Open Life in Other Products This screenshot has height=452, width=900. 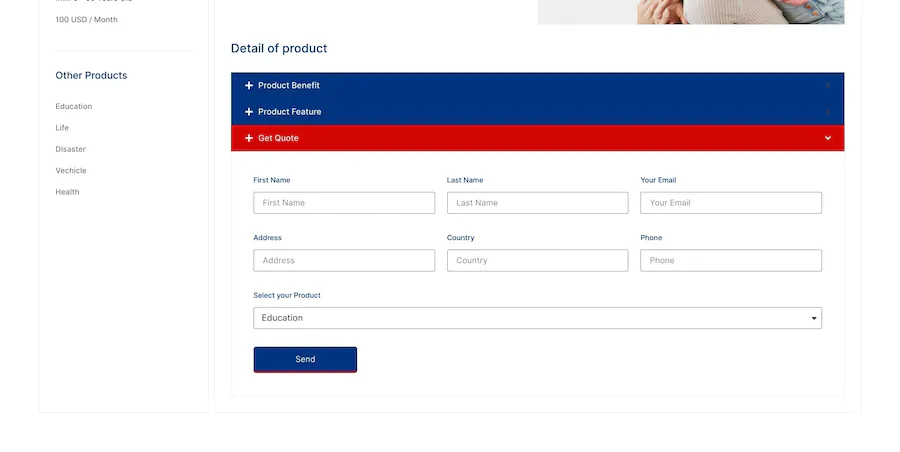tap(63, 128)
